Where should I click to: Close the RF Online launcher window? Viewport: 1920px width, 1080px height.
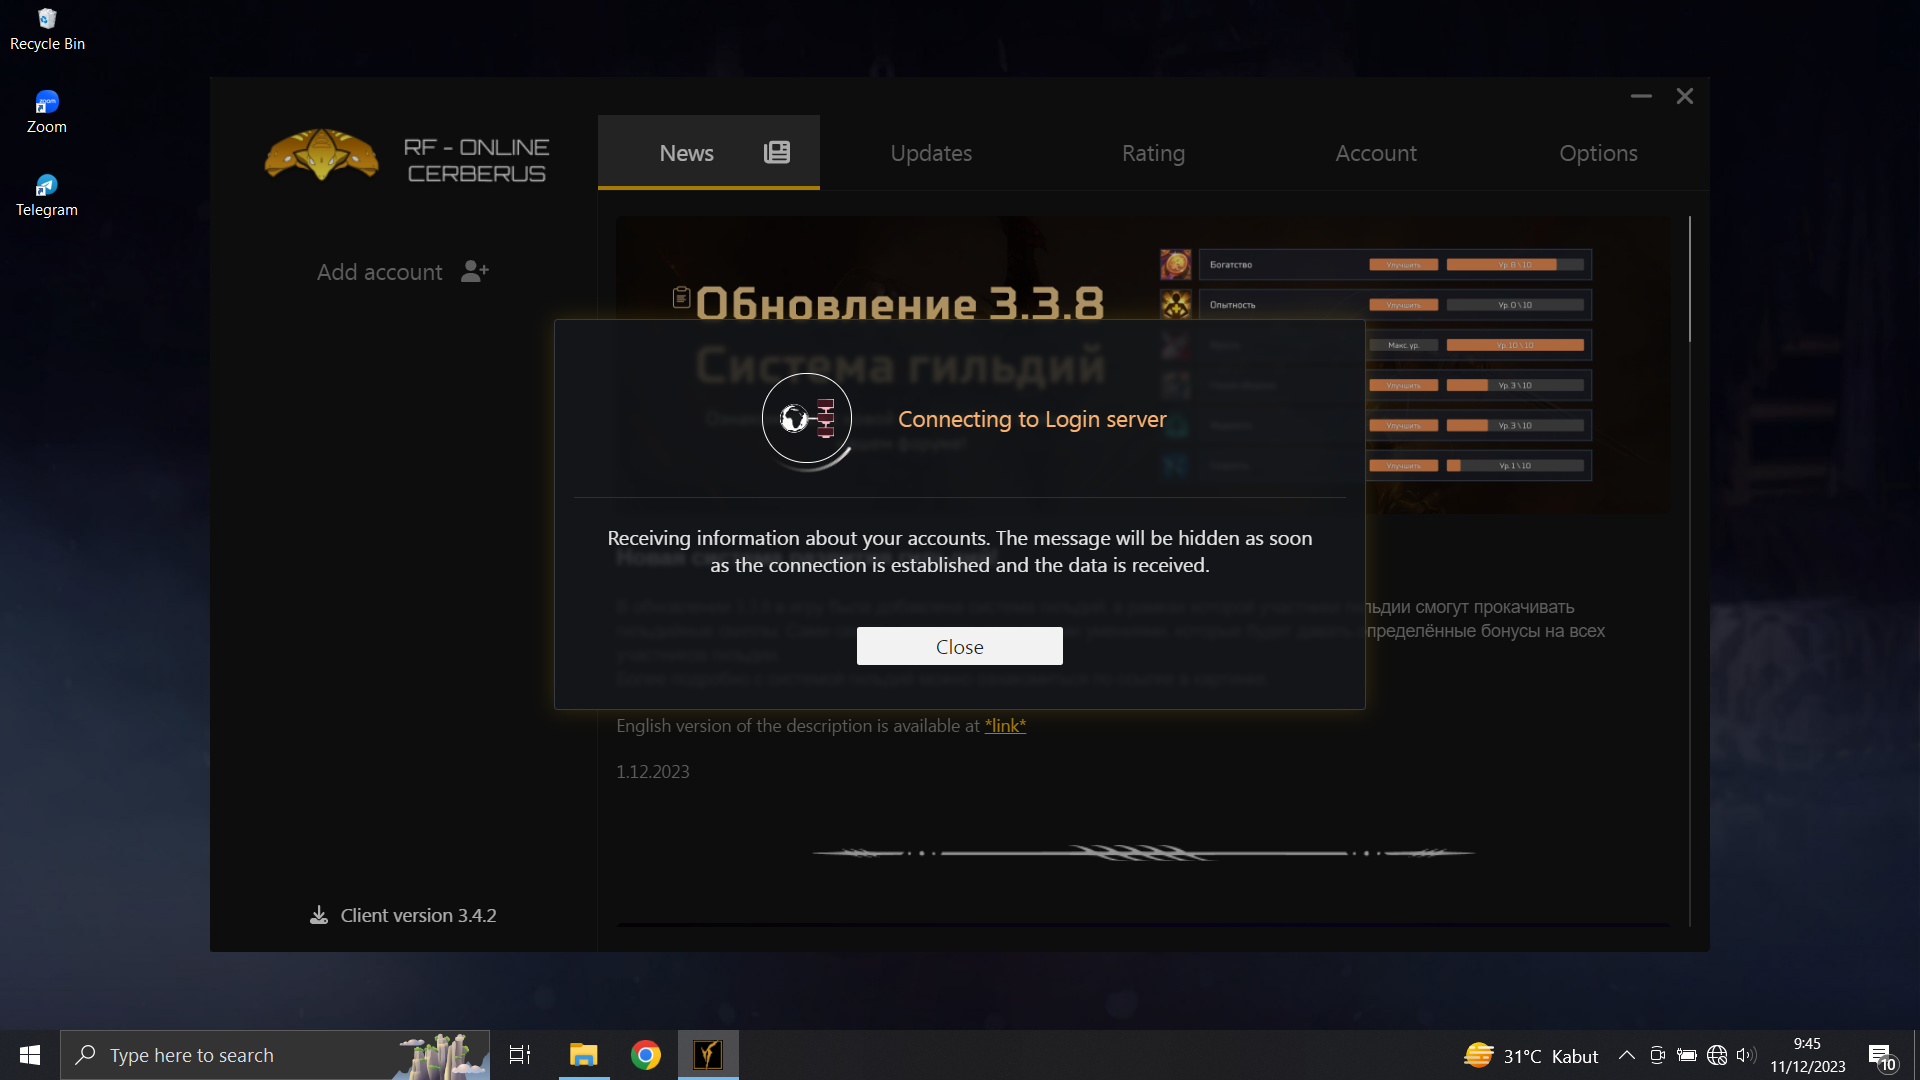coord(1685,96)
